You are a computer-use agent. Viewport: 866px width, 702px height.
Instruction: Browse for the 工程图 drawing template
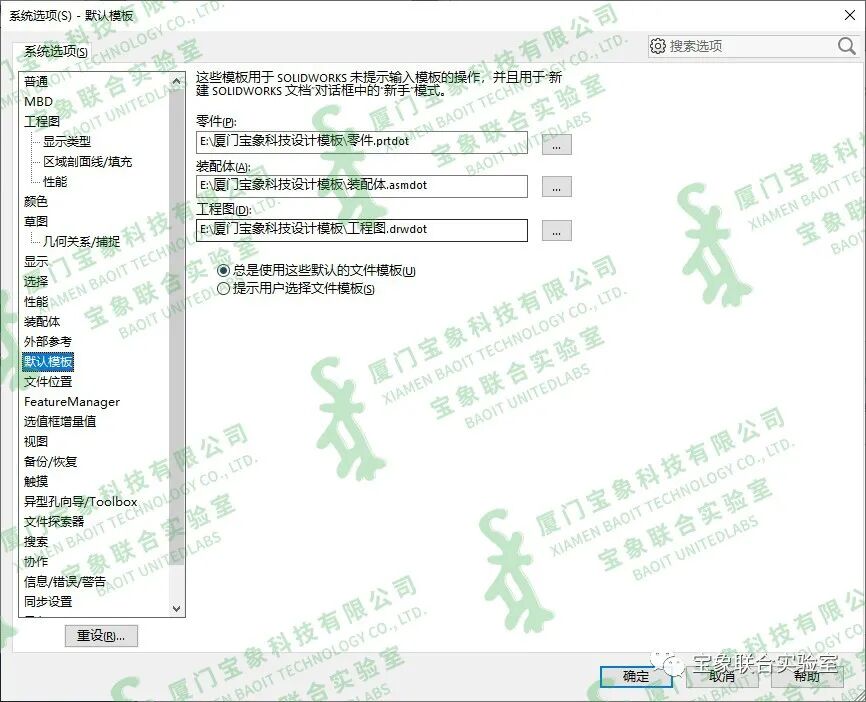557,231
